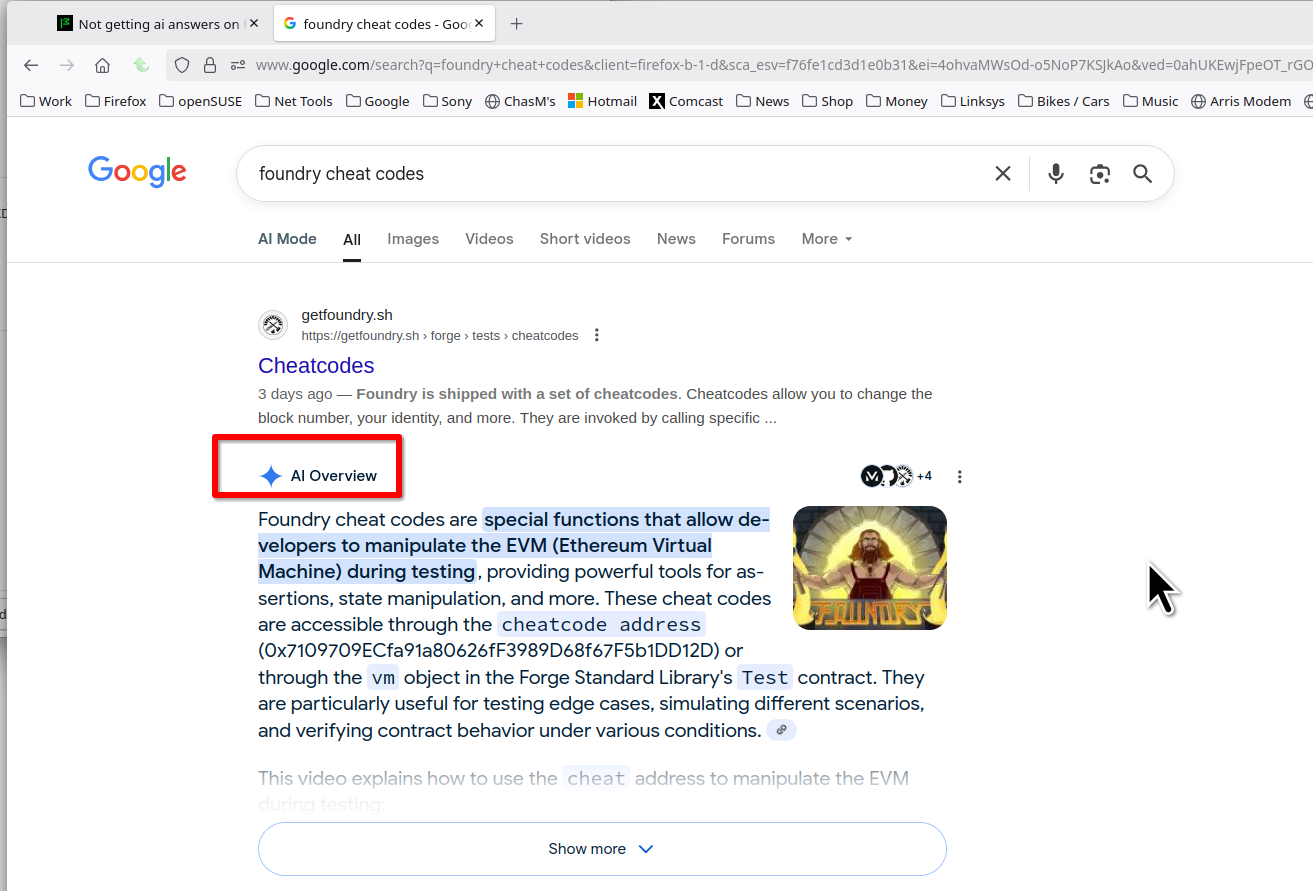Click the 'Test' code text
1313x891 pixels.
(x=765, y=678)
